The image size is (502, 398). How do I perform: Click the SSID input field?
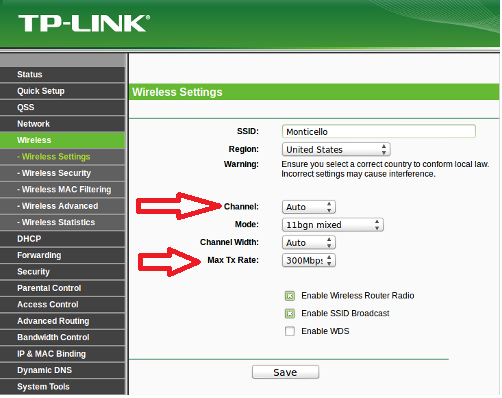pos(379,131)
